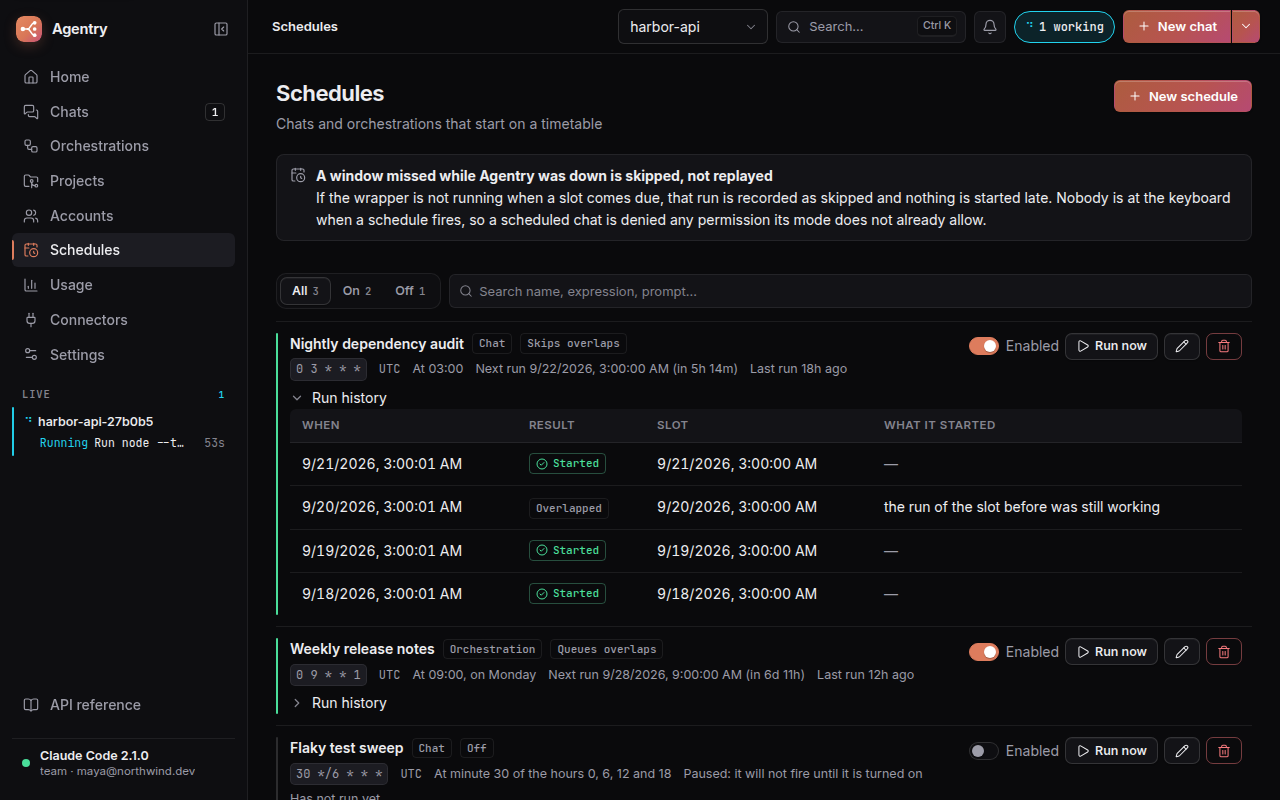Delete the Nightly dependency audit schedule
This screenshot has width=1280, height=800.
[1224, 346]
